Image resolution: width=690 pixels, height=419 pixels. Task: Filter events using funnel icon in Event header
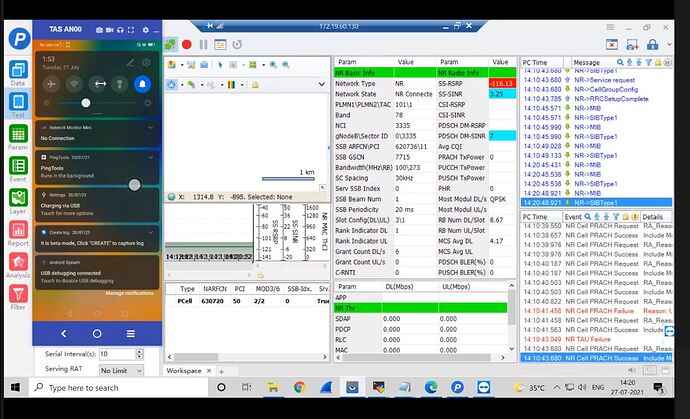[616, 217]
